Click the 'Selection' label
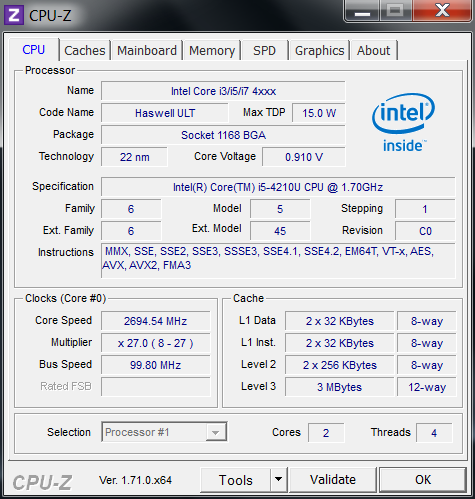 pos(69,432)
